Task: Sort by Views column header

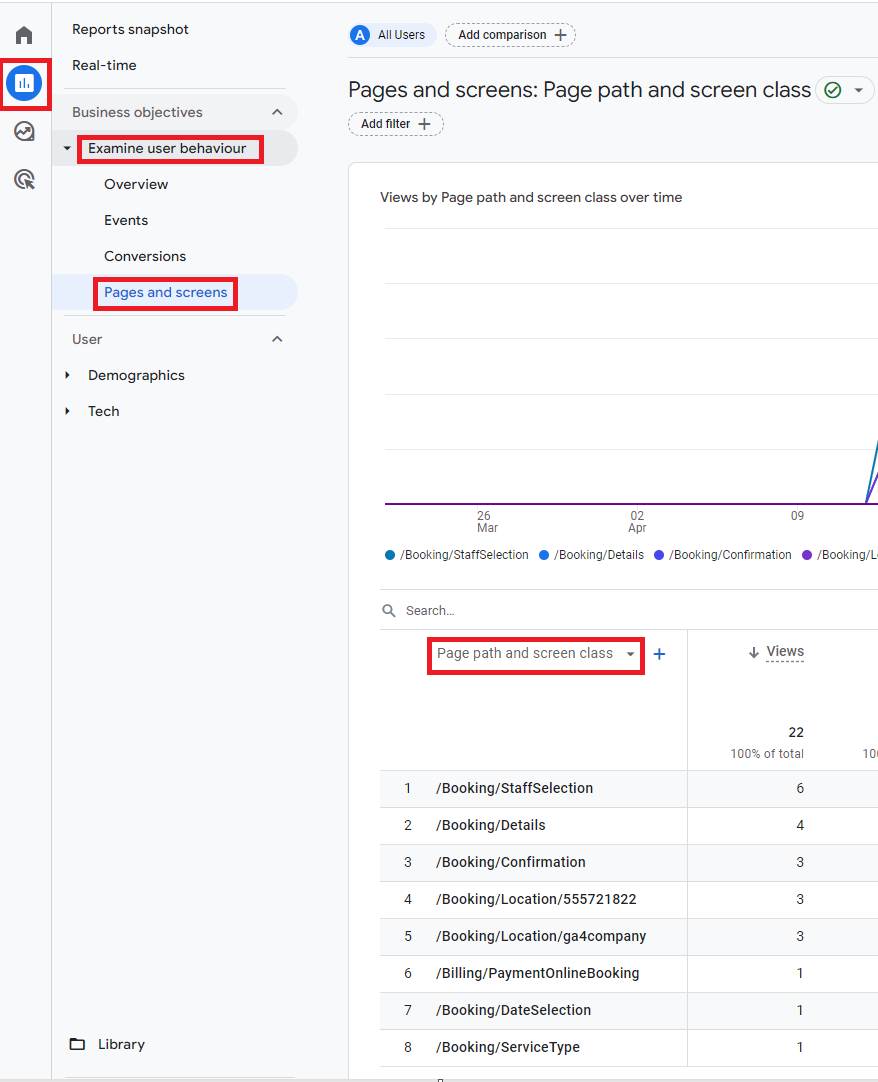Action: 785,651
